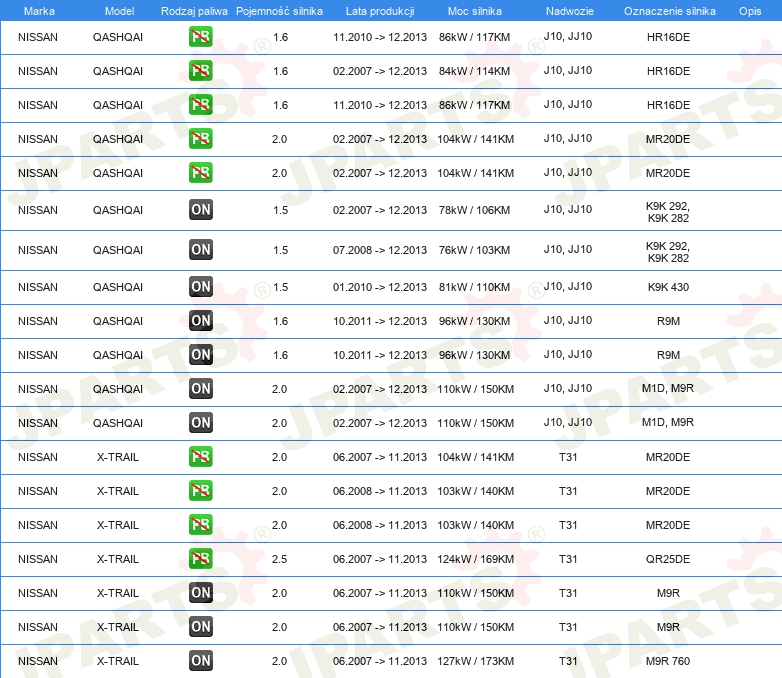The height and width of the screenshot is (678, 782).
Task: Click the petrol icon in the QR25DE row
Action: pos(200,559)
